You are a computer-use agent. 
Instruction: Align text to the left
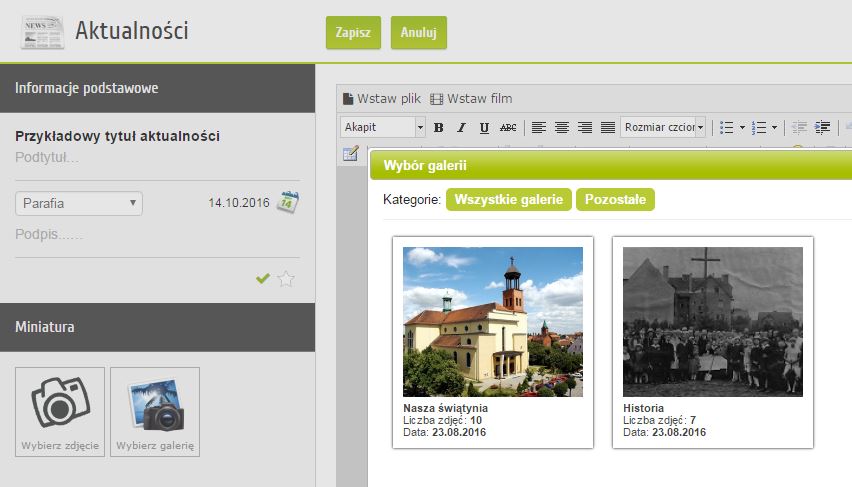pos(539,127)
